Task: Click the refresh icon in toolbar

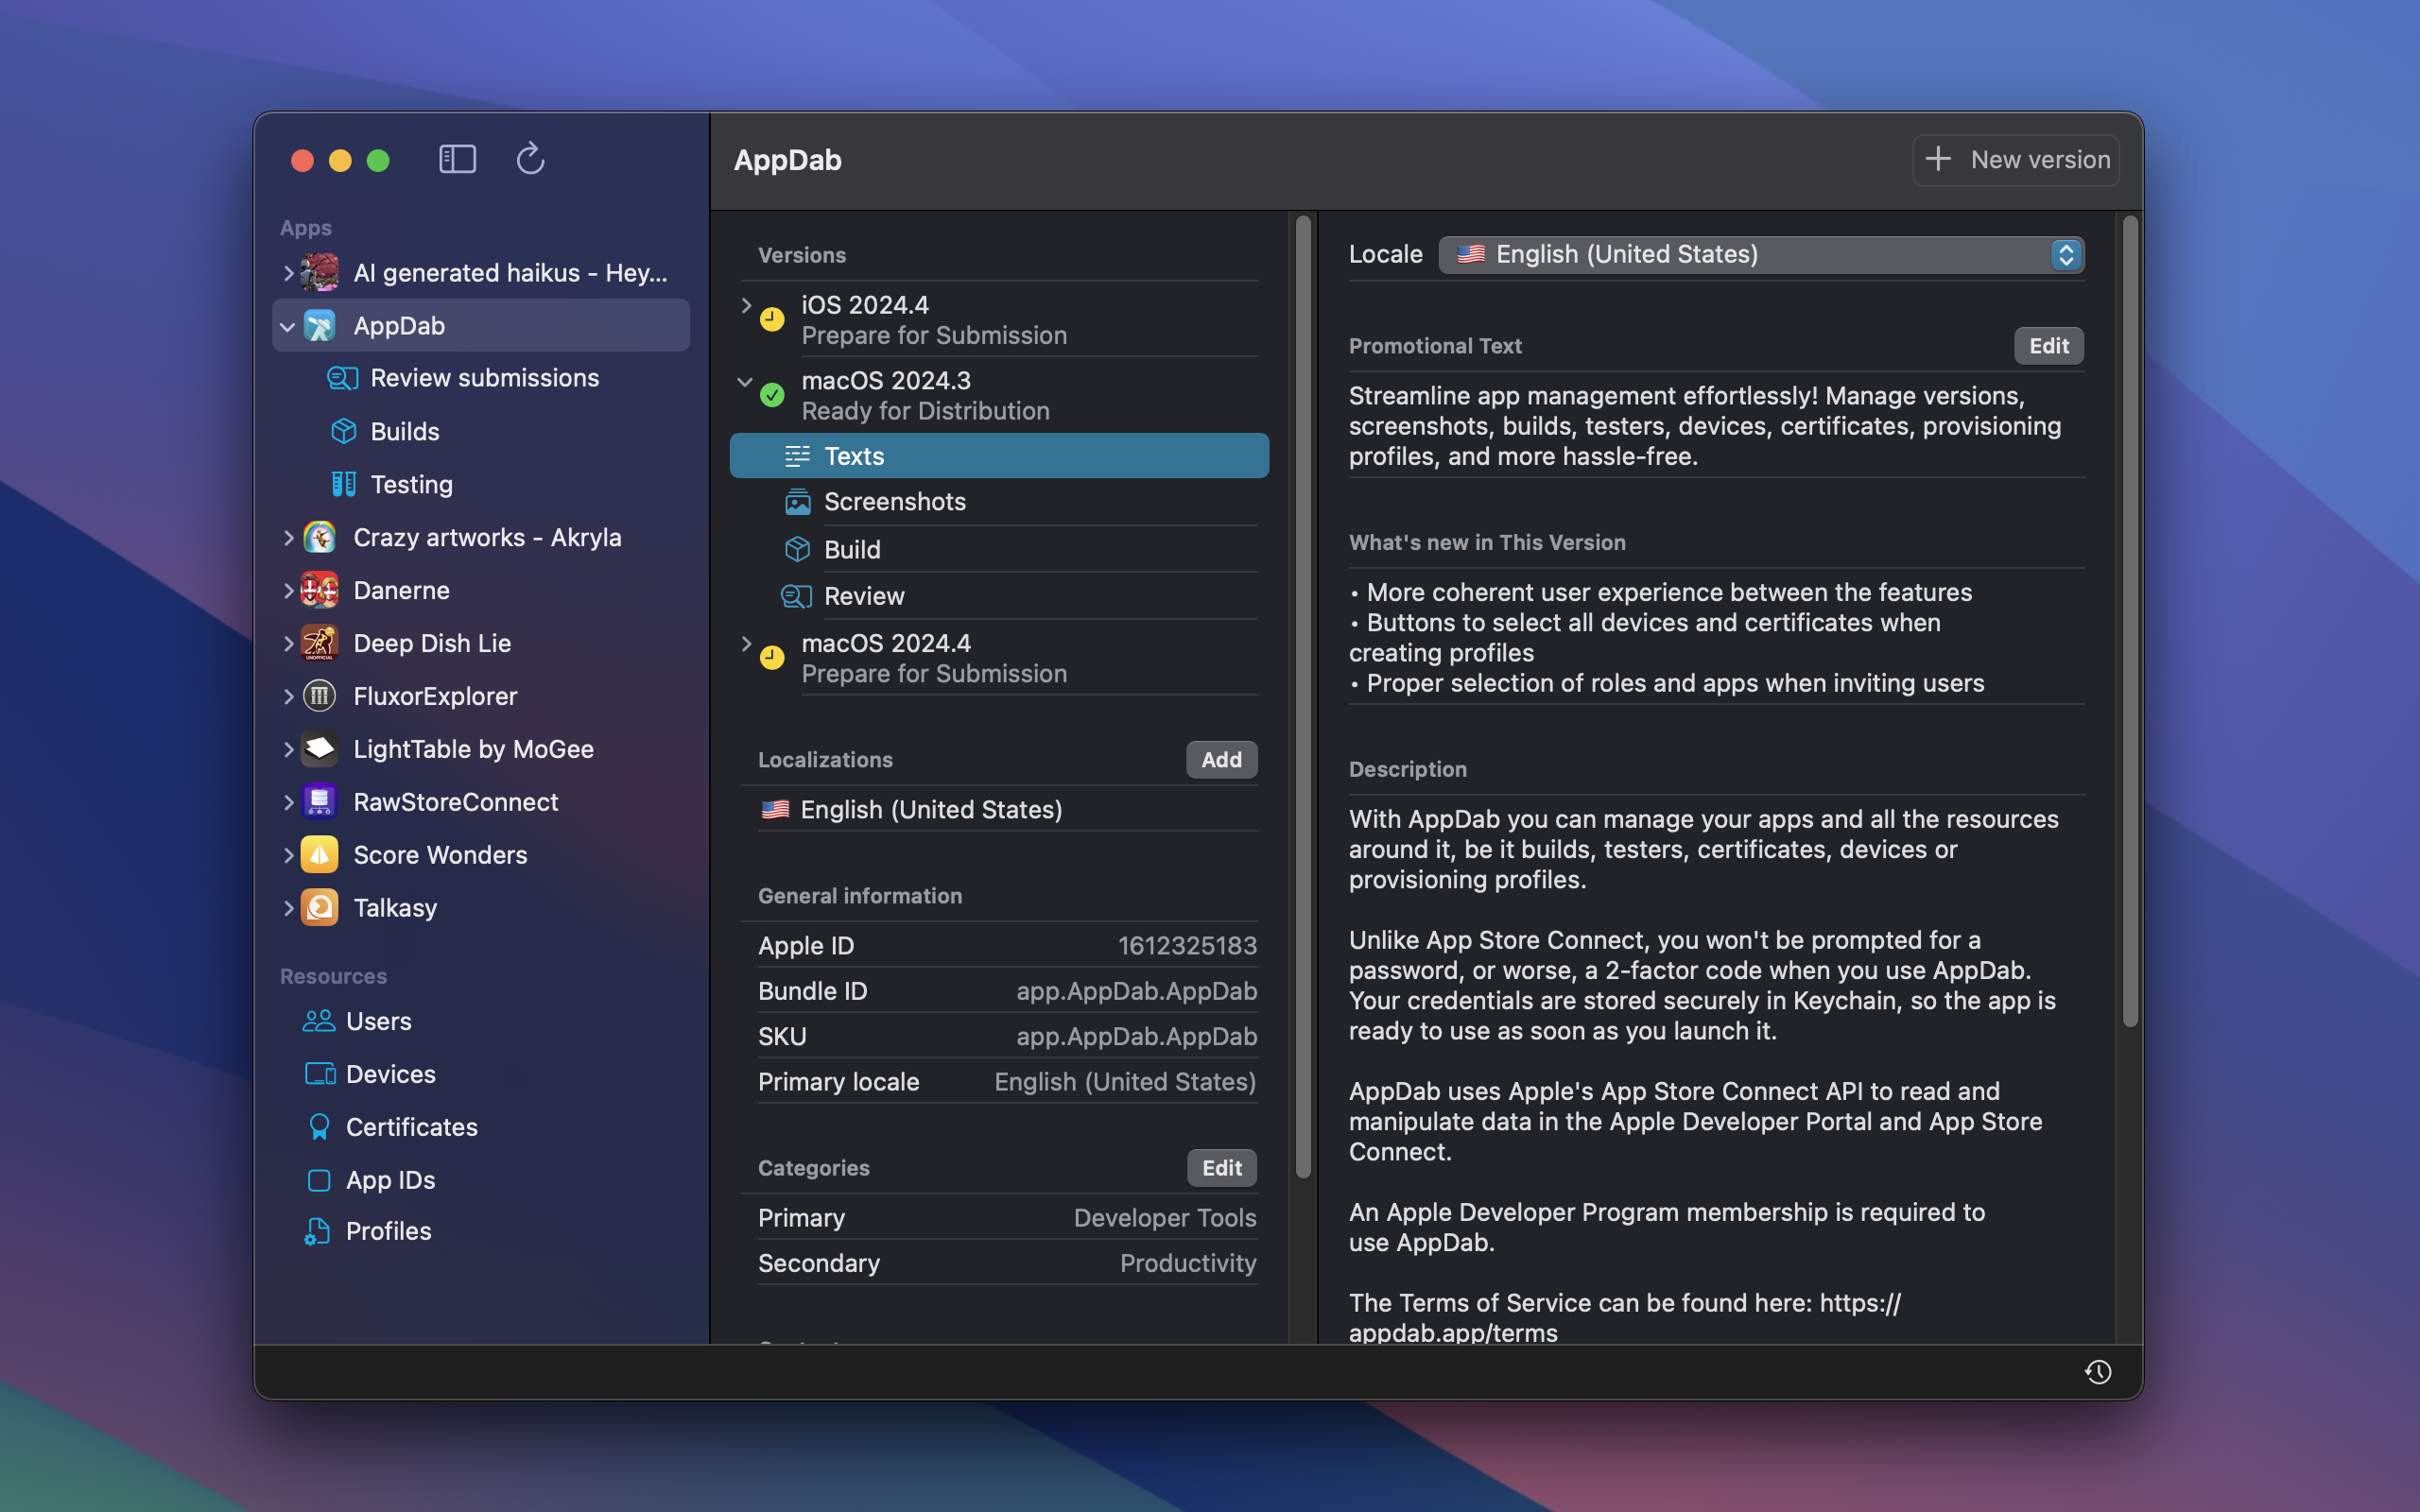Action: pyautogui.click(x=530, y=159)
